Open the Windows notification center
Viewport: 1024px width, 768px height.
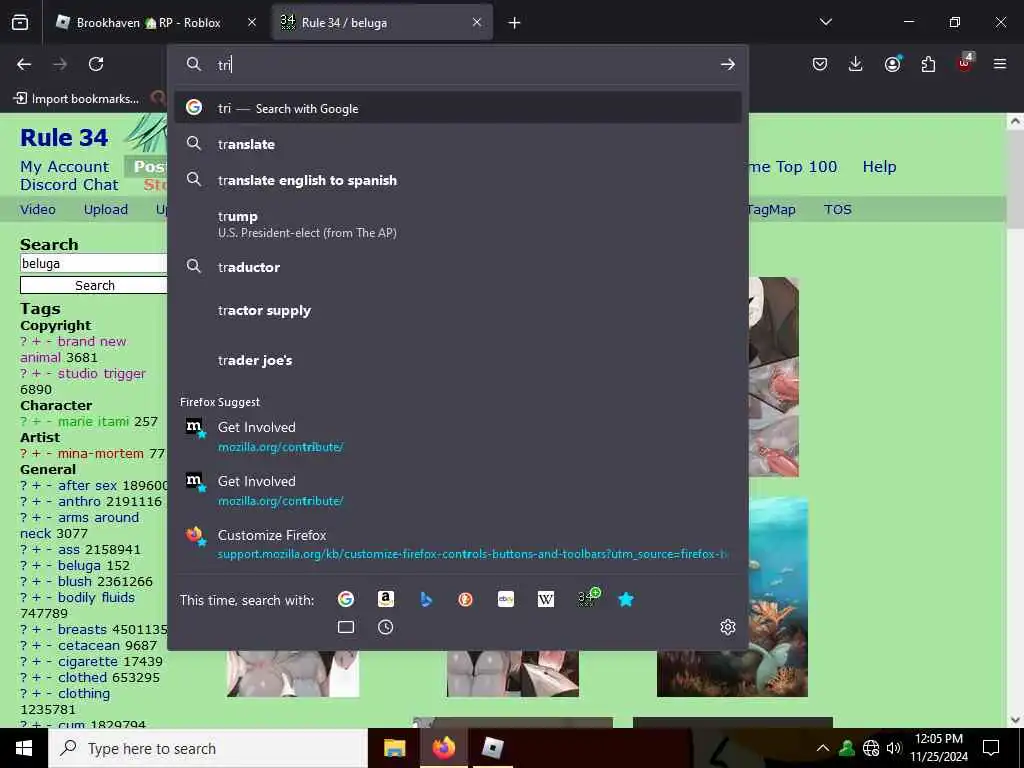coord(991,748)
